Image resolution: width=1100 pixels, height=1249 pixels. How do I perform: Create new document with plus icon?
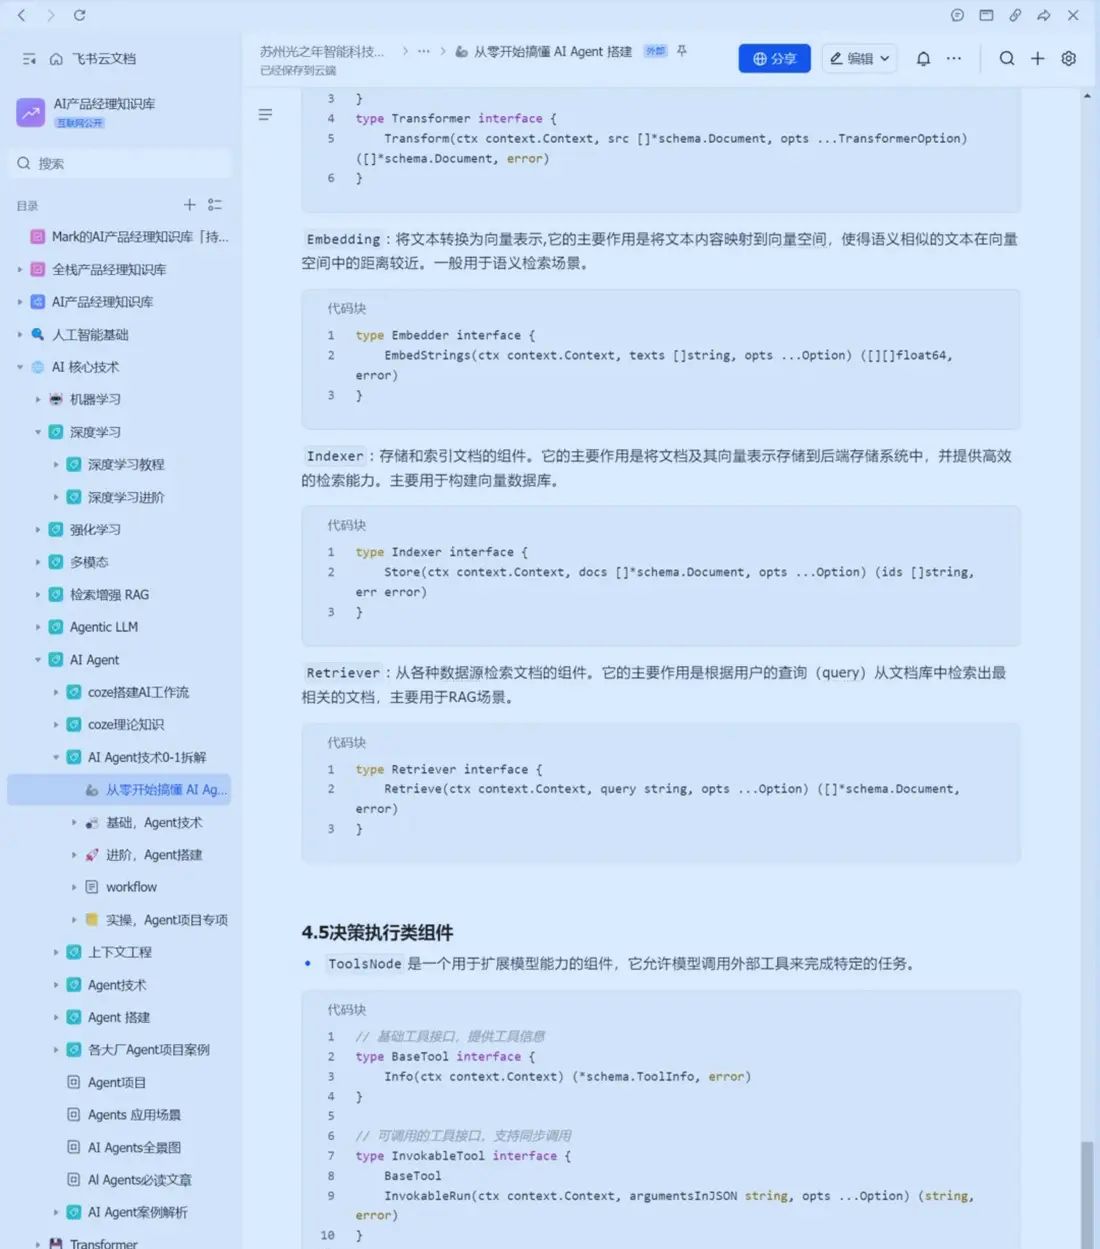[x=1038, y=58]
